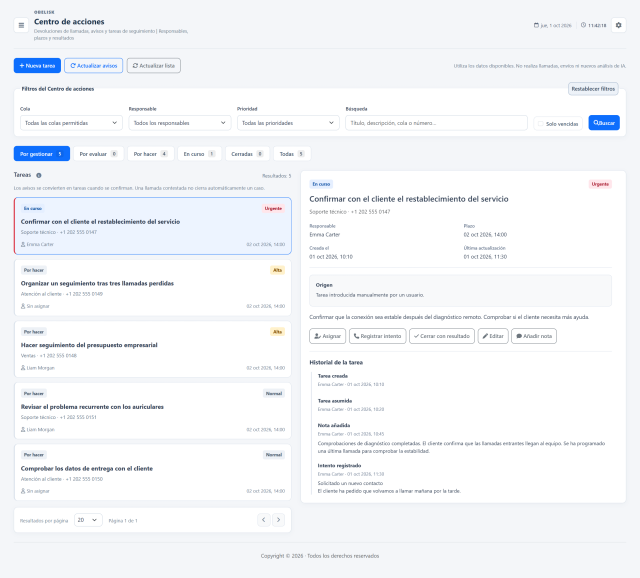
Task: Go to the next results page arrow
Action: (x=278, y=520)
